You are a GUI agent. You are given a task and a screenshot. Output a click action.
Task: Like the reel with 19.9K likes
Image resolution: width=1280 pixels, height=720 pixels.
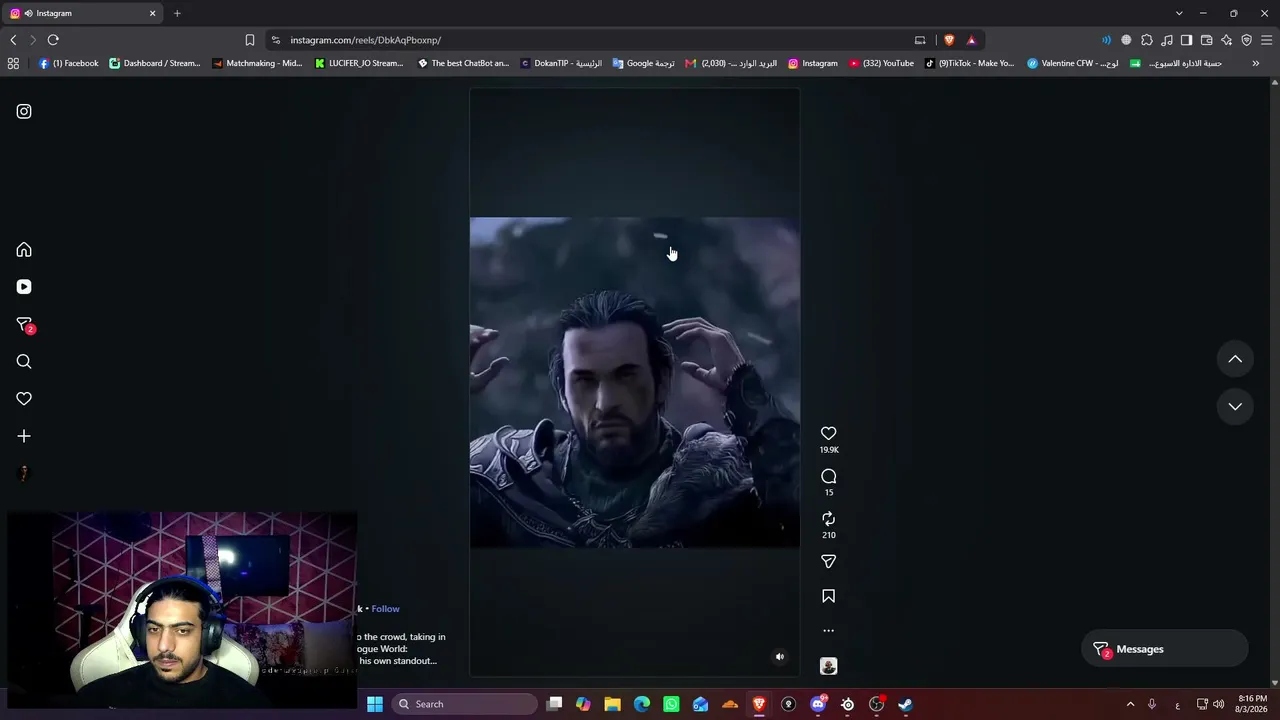828,433
